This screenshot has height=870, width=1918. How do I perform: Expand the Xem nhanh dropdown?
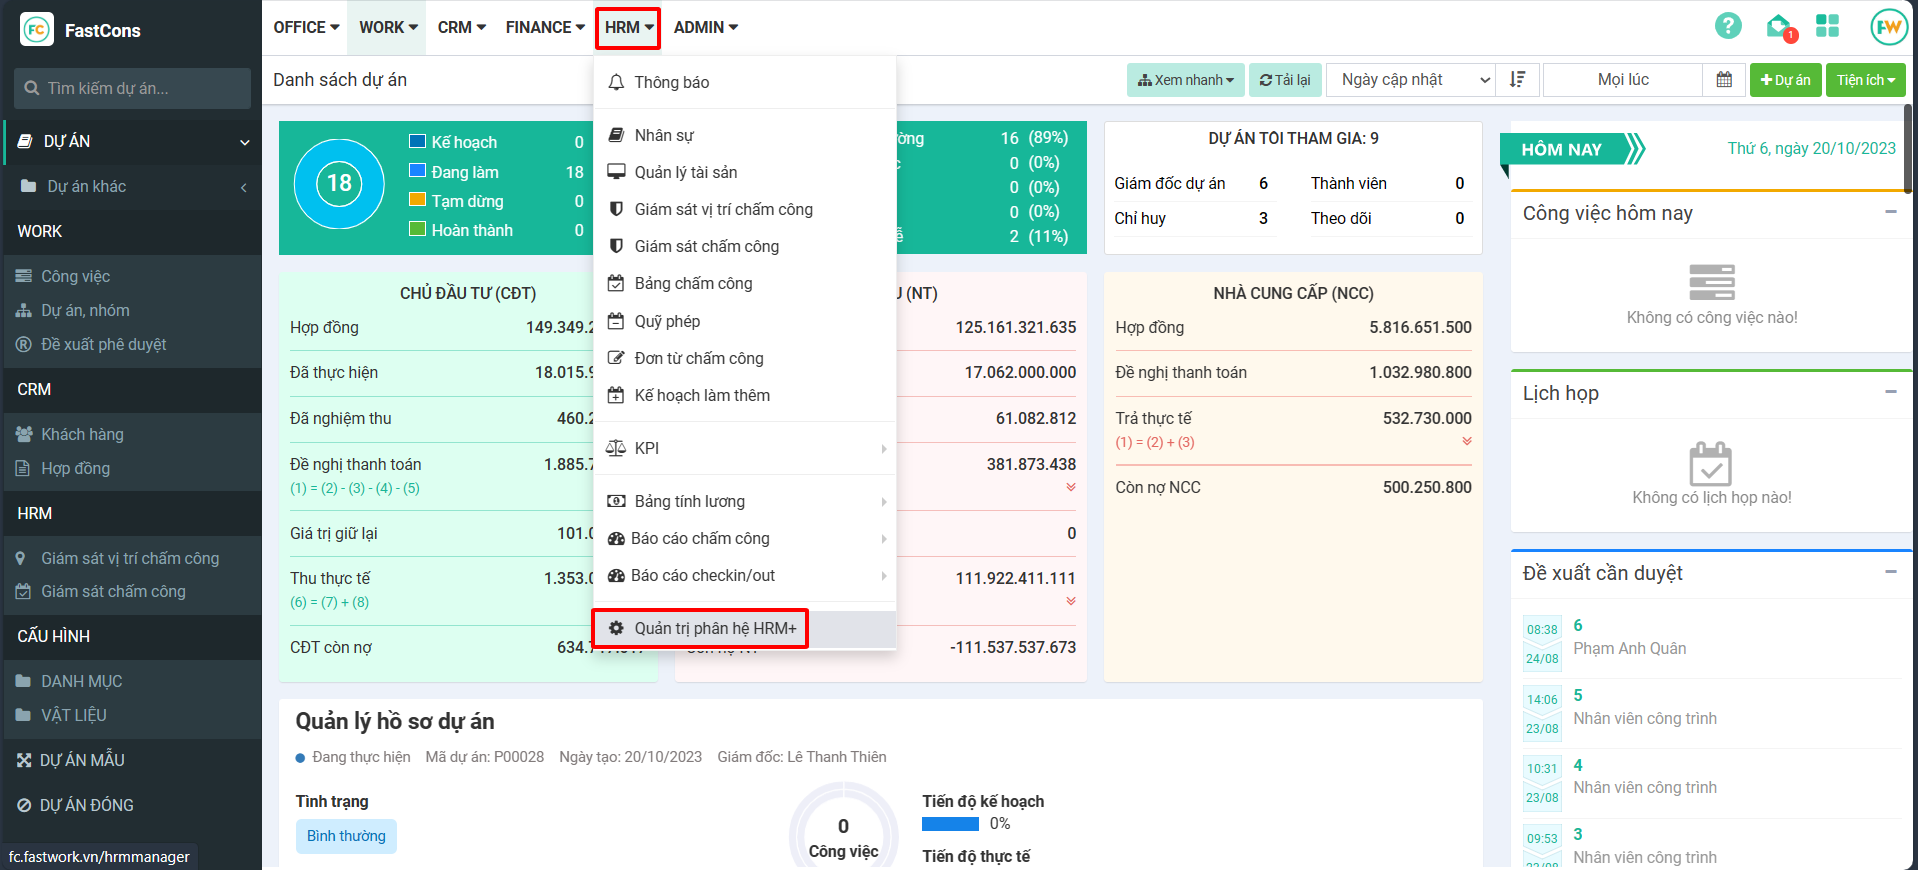pos(1185,80)
